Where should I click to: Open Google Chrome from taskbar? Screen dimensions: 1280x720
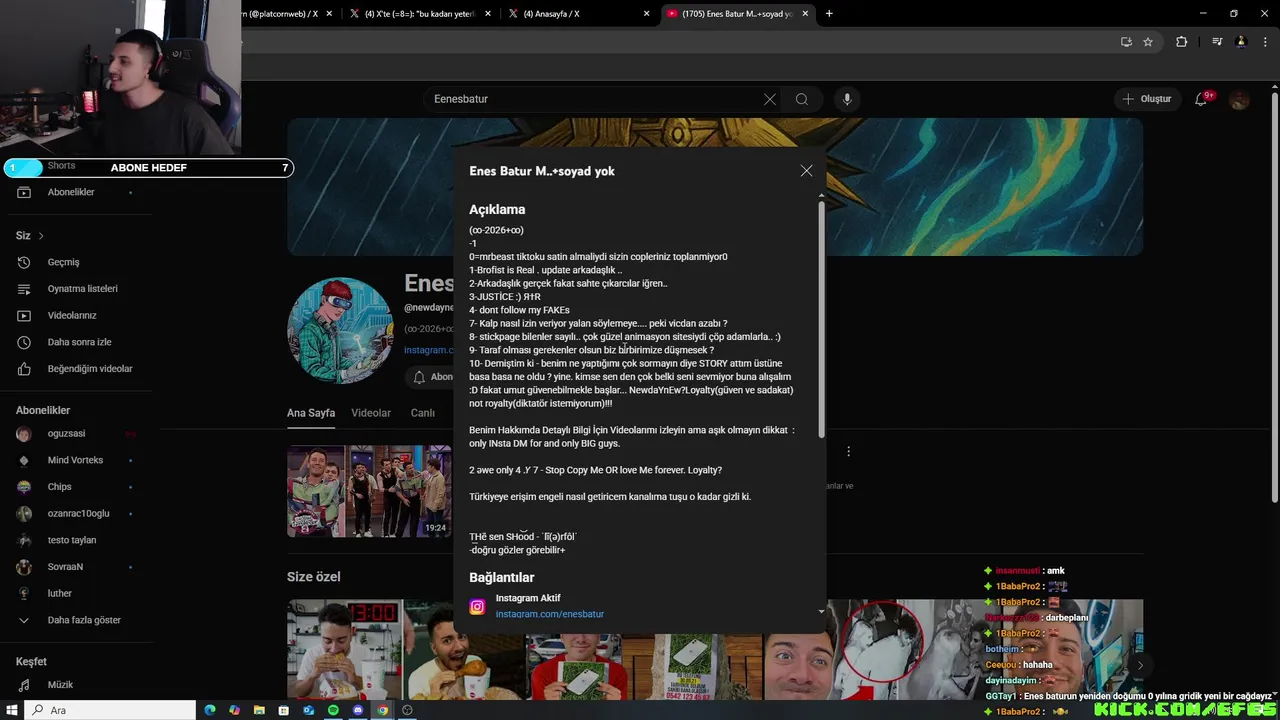(382, 710)
